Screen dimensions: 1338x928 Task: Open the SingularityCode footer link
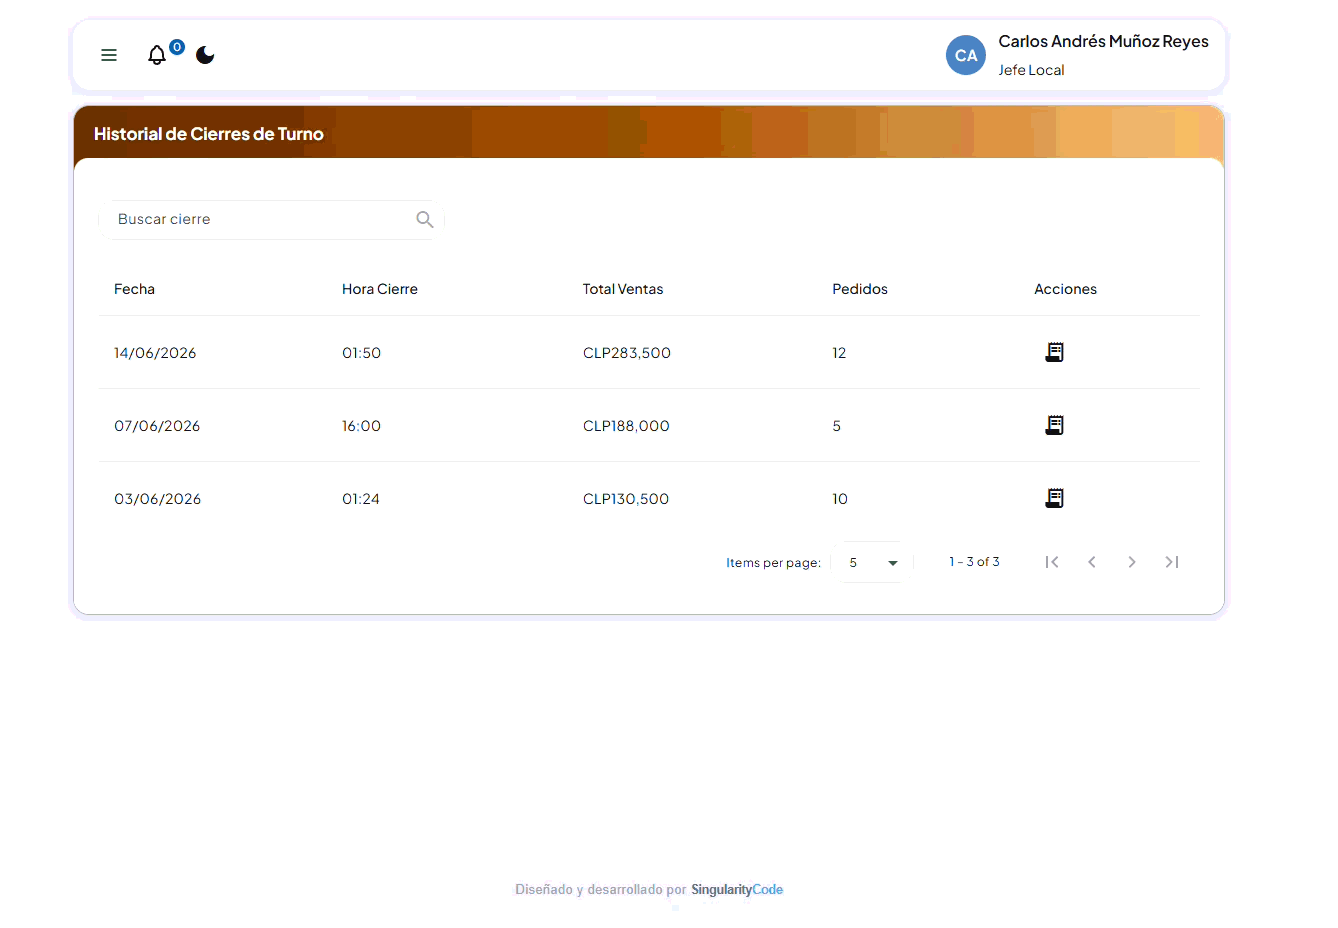[737, 889]
